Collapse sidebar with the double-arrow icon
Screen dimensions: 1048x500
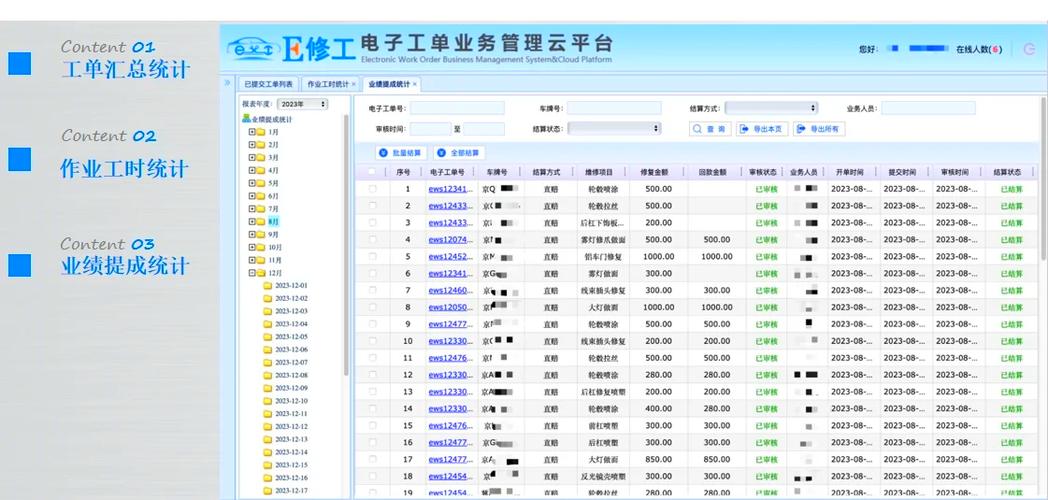click(227, 83)
